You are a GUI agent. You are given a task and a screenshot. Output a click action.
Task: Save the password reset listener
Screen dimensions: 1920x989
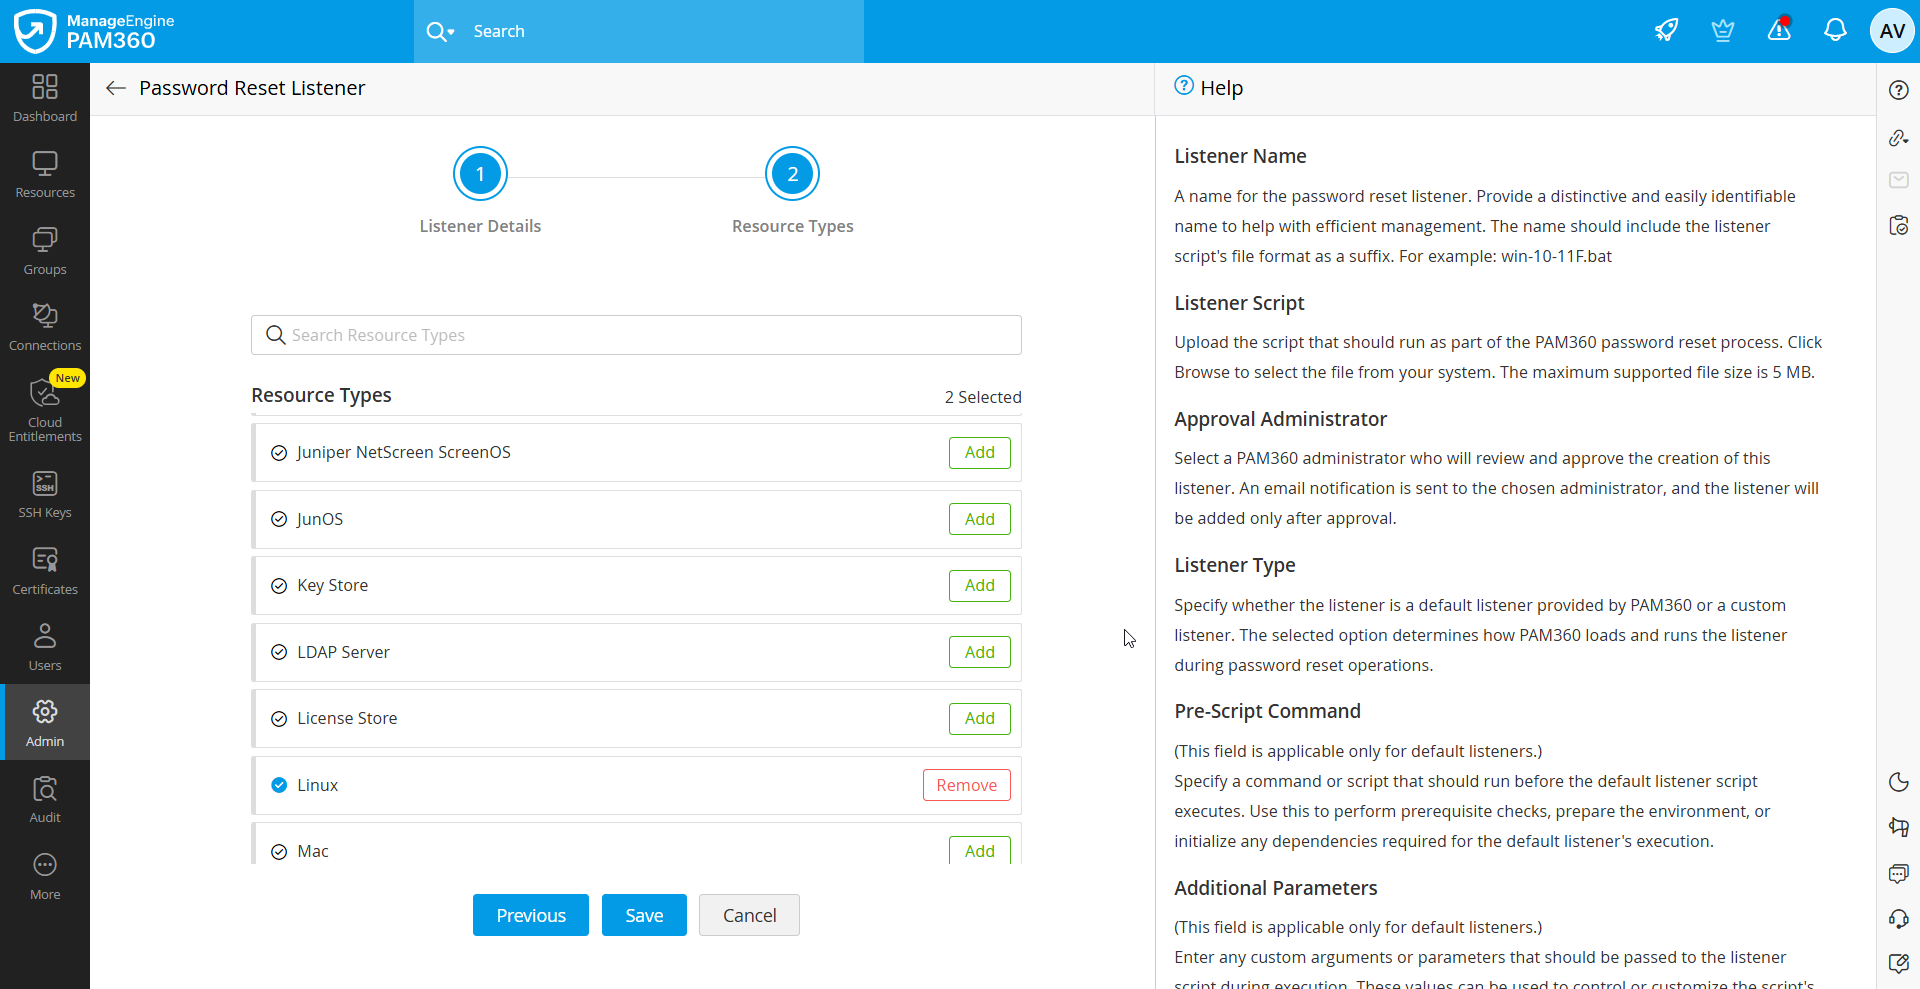pyautogui.click(x=644, y=915)
